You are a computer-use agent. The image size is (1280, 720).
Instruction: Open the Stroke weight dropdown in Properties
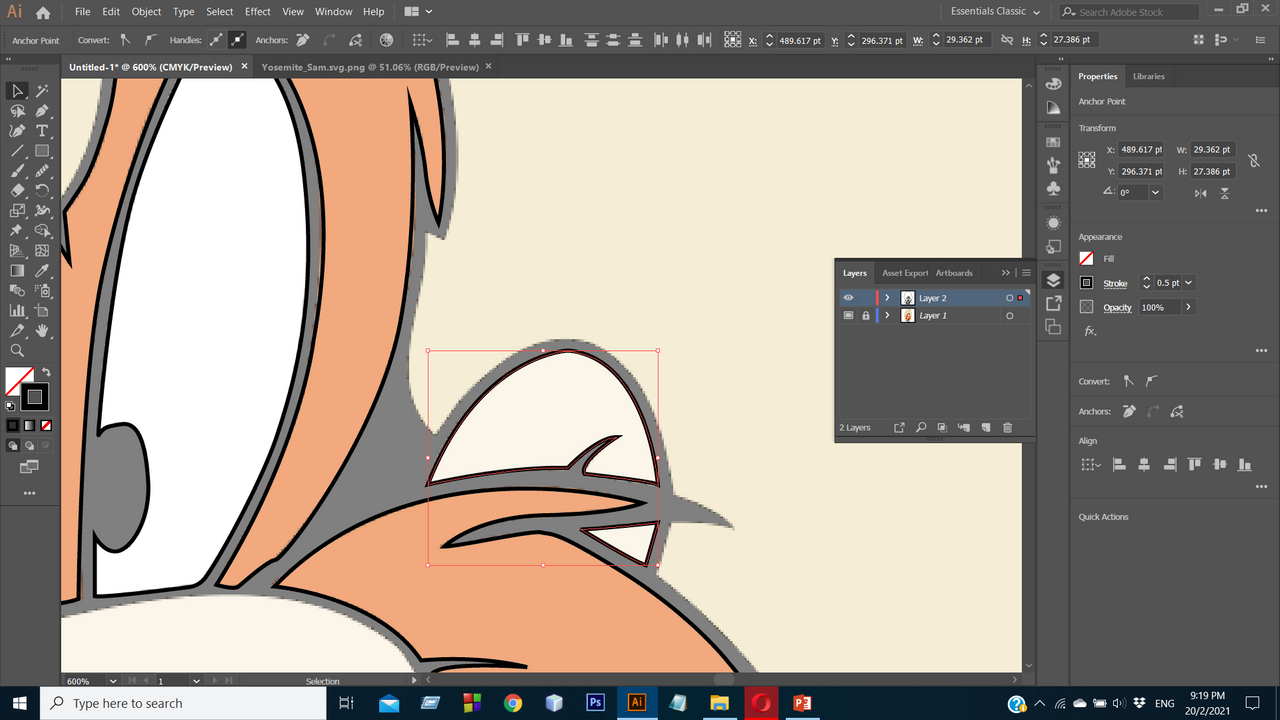1188,283
